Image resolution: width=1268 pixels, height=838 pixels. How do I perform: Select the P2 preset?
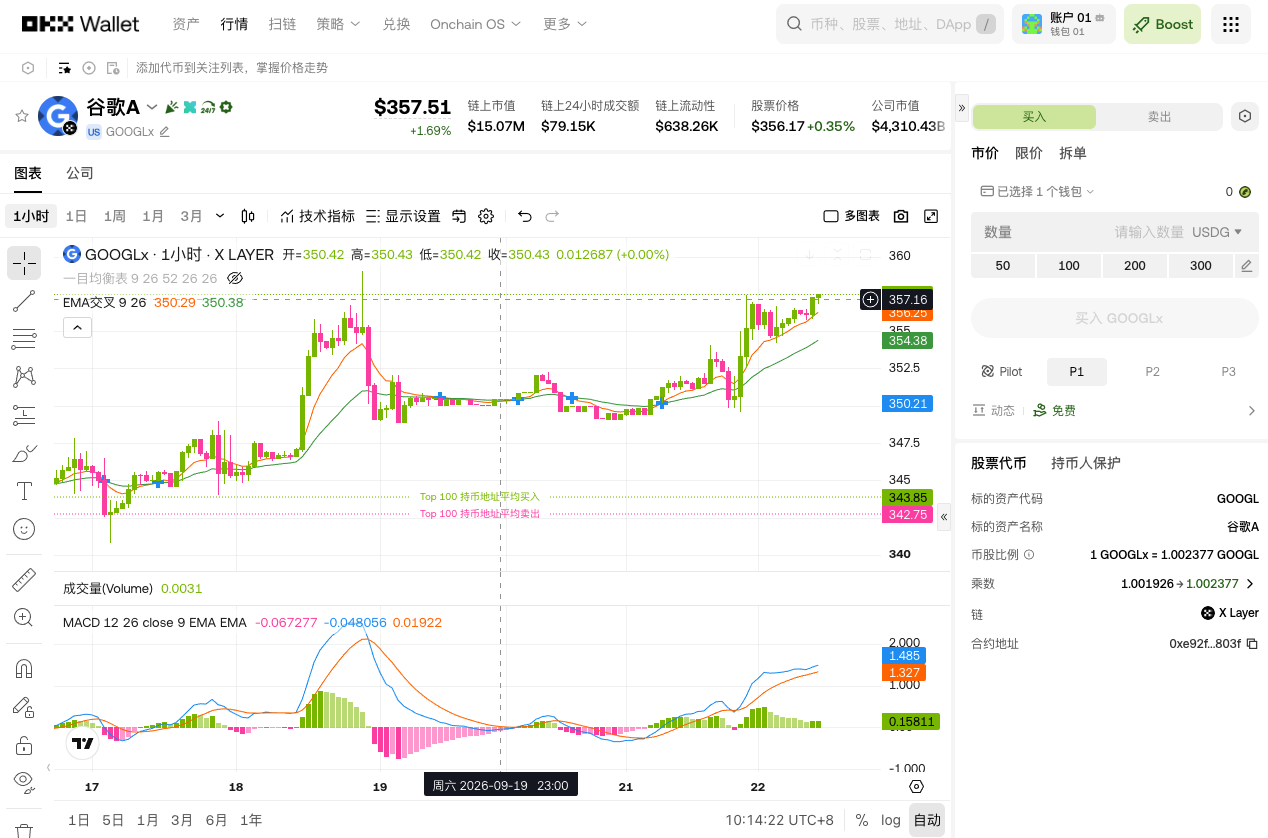coord(1153,372)
